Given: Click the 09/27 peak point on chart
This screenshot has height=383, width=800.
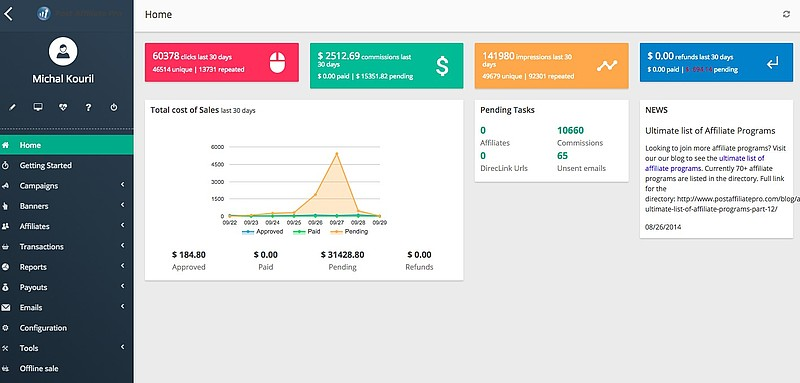Looking at the screenshot, I should pyautogui.click(x=336, y=153).
